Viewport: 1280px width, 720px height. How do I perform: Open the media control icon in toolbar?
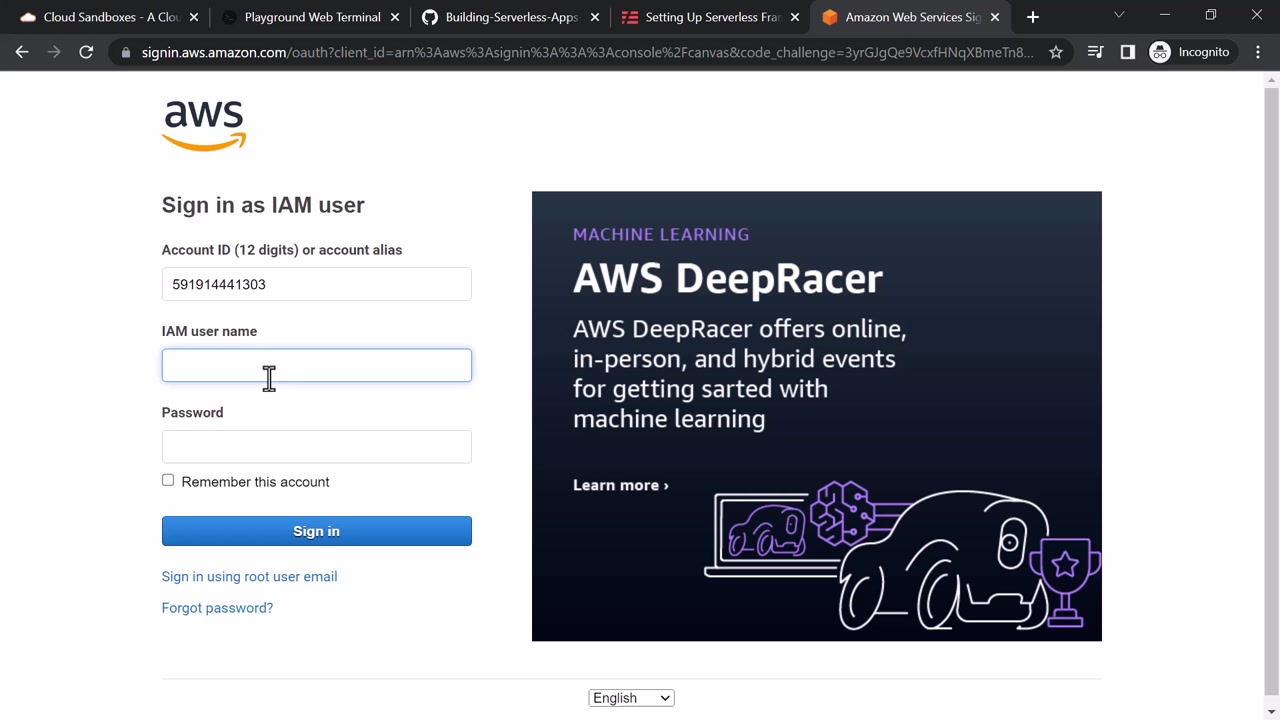tap(1095, 52)
